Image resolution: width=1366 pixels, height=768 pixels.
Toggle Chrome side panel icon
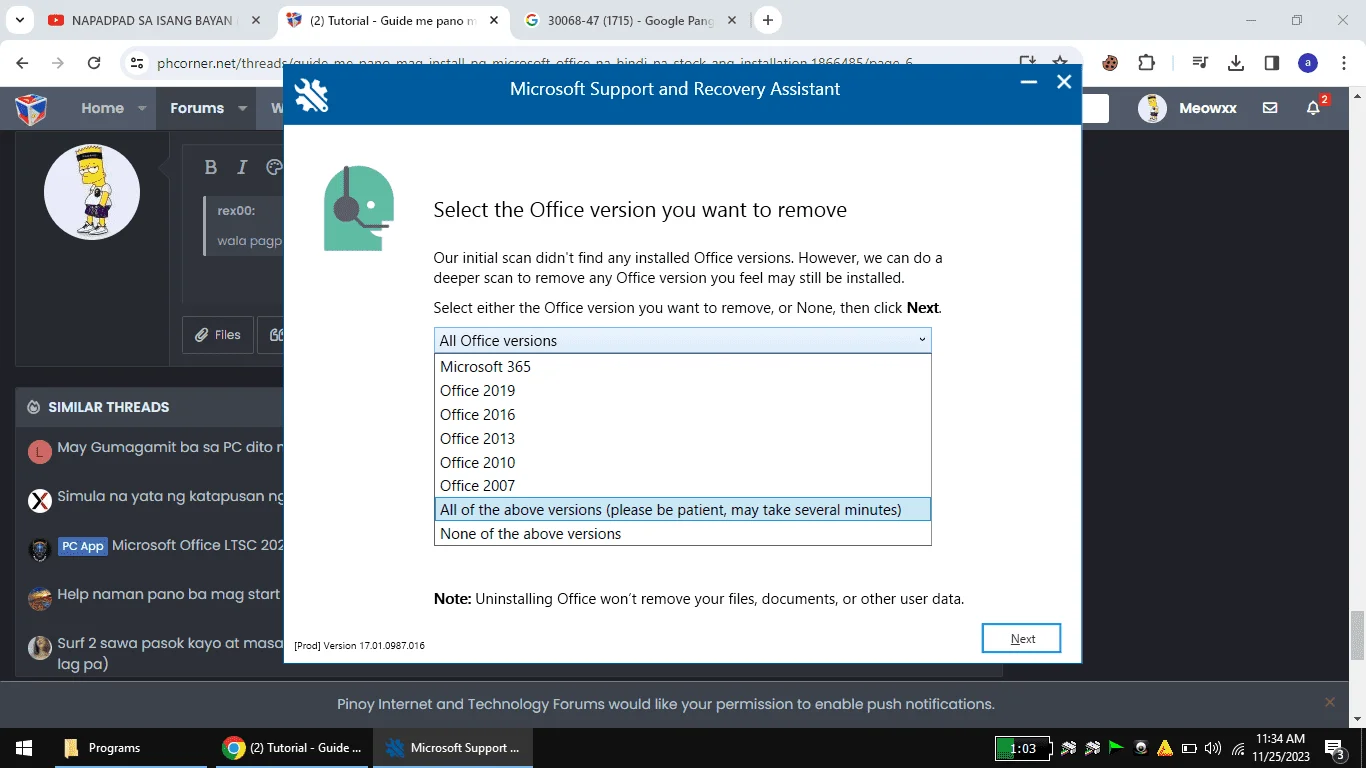pos(1272,63)
